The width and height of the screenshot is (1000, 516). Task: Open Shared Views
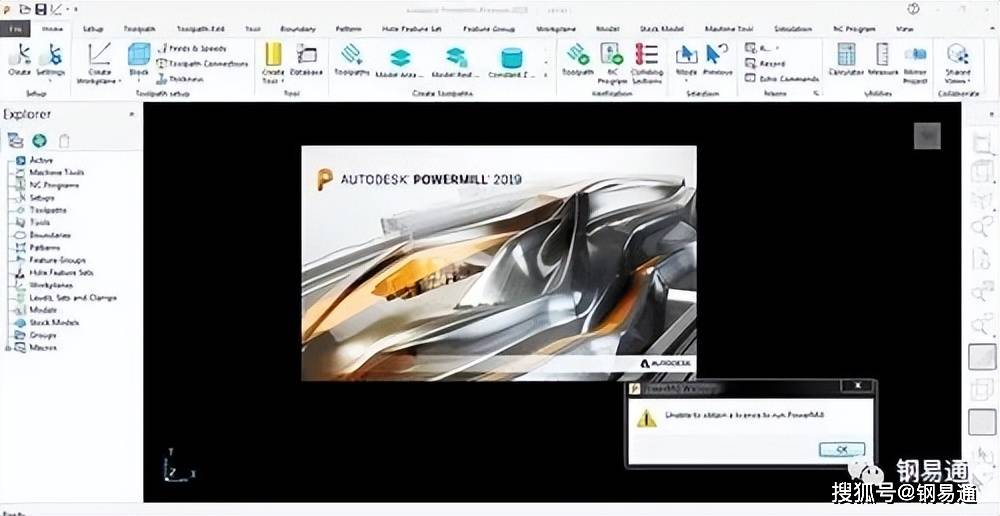(x=957, y=63)
